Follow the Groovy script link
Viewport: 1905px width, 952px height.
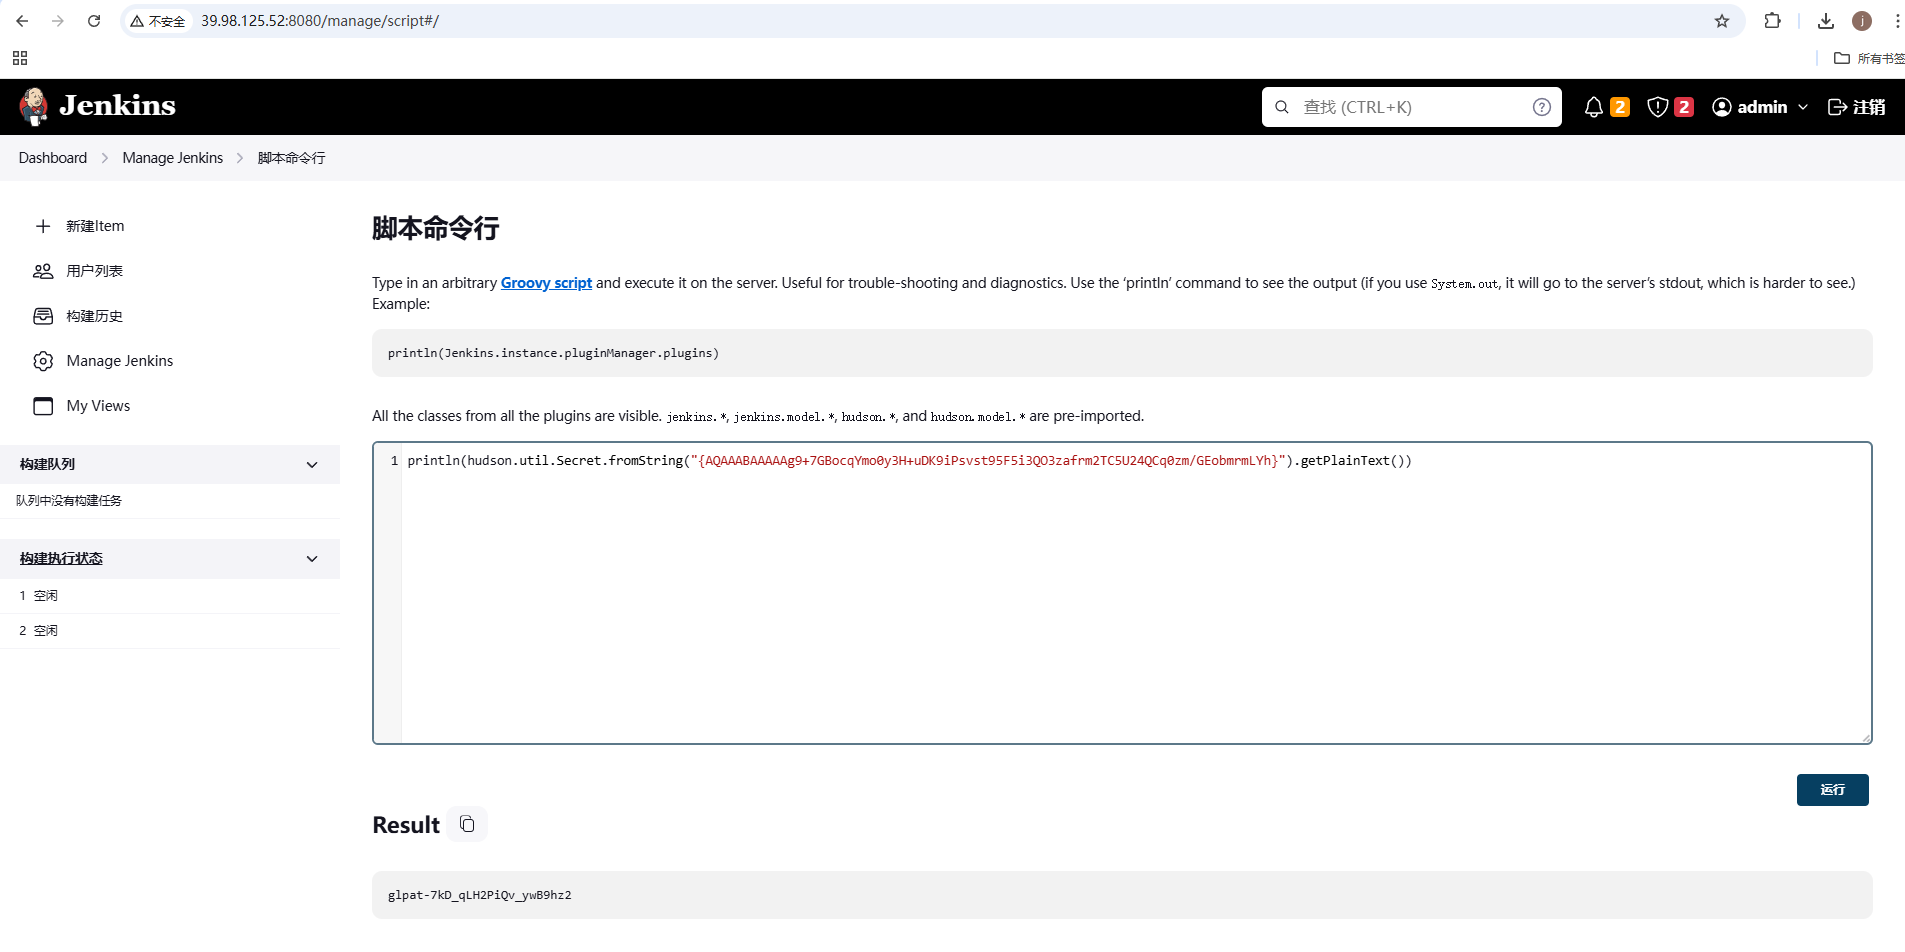[x=546, y=283]
